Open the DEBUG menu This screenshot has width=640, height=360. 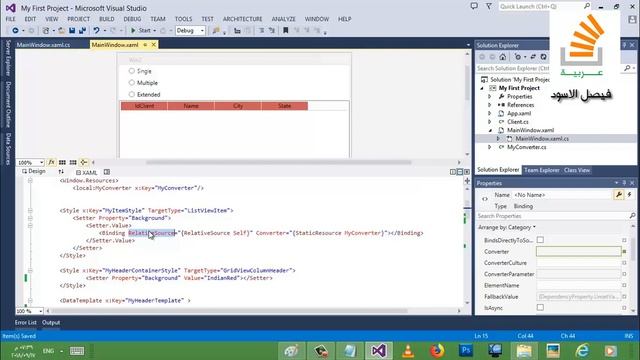point(132,19)
